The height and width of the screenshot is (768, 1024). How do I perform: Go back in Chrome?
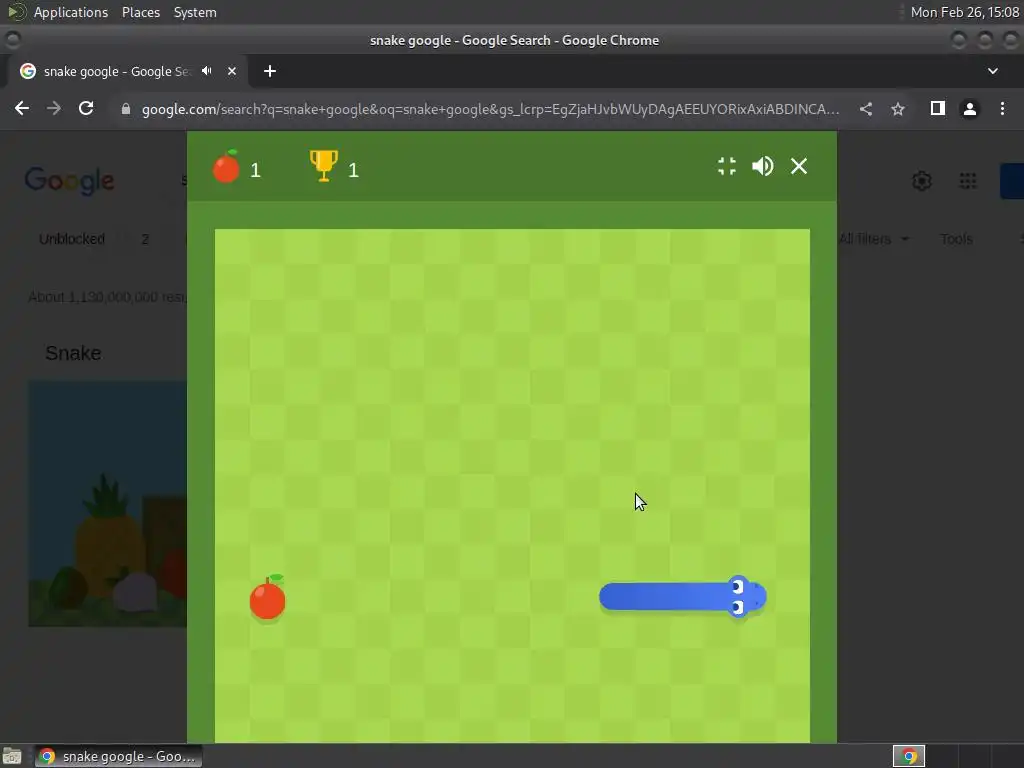(x=22, y=108)
